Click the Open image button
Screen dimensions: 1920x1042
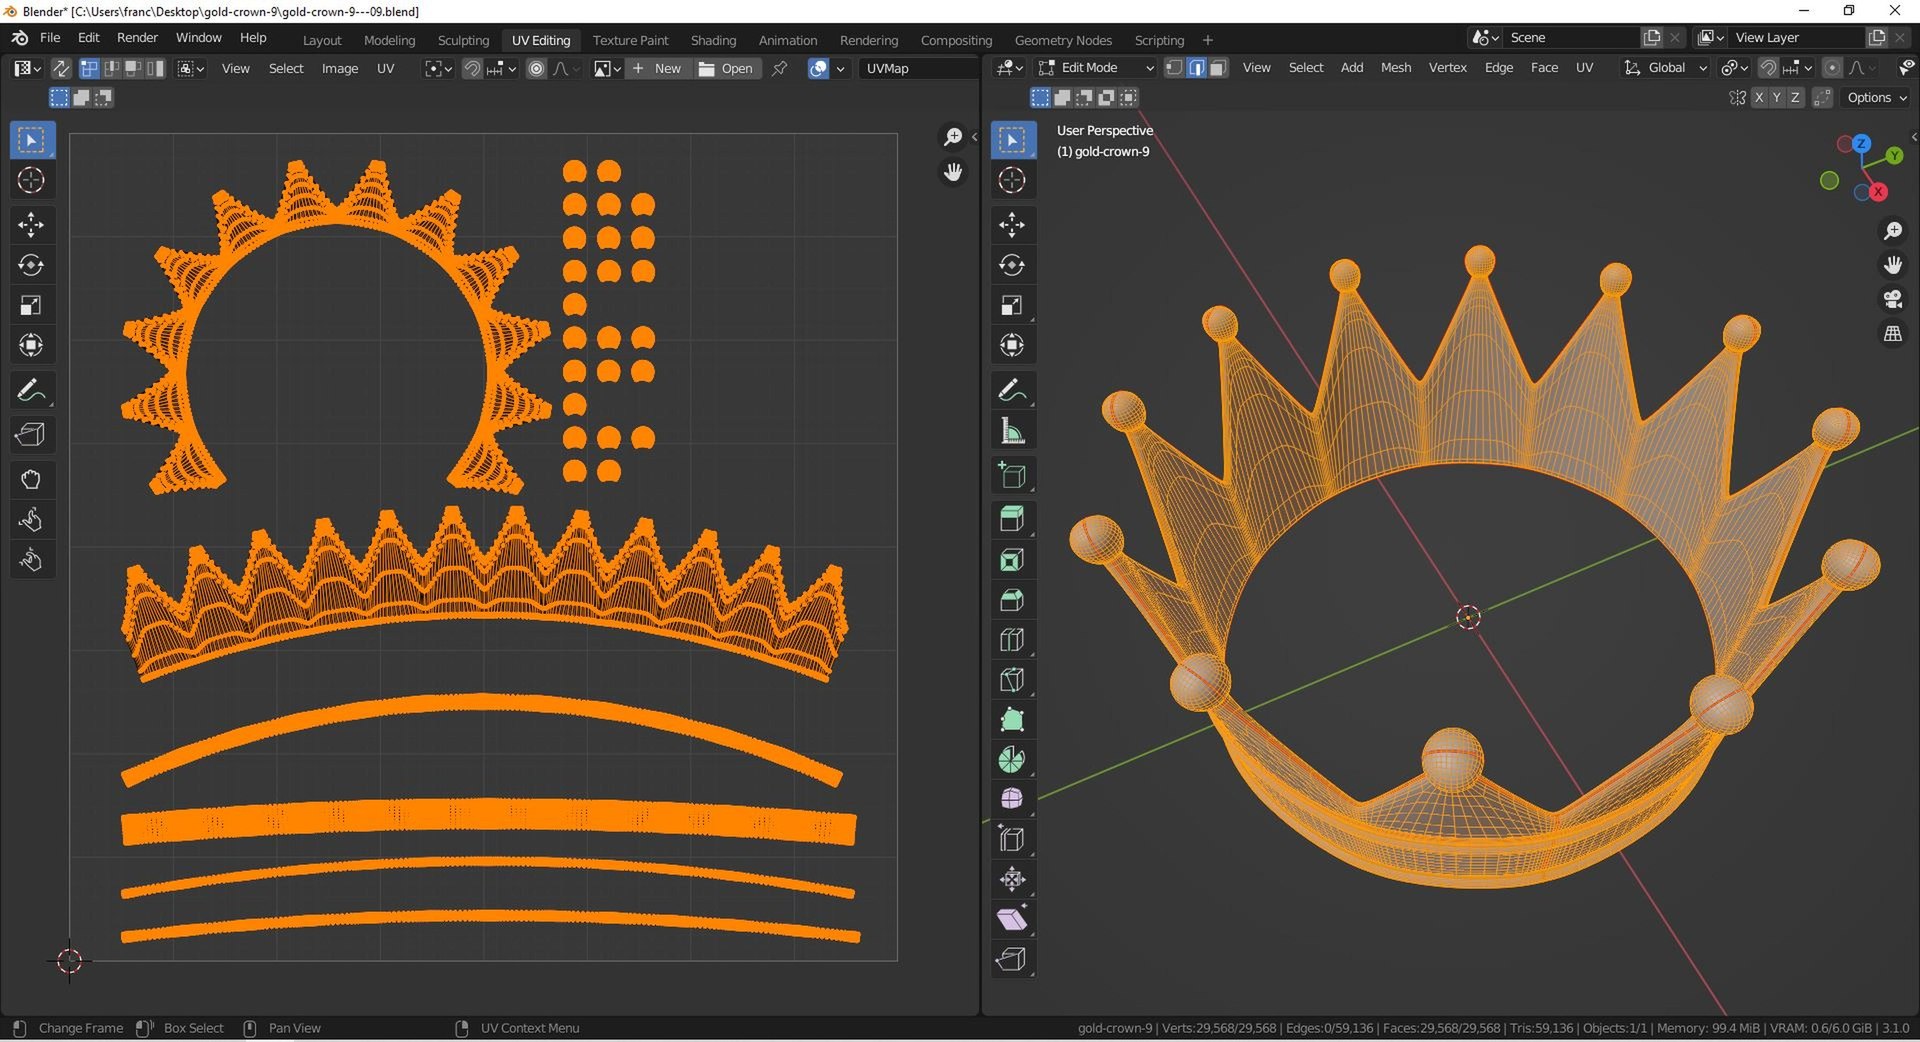726,69
